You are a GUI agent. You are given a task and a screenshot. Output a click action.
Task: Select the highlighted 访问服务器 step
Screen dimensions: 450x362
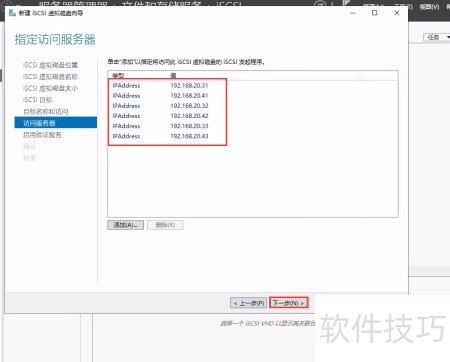pos(56,123)
